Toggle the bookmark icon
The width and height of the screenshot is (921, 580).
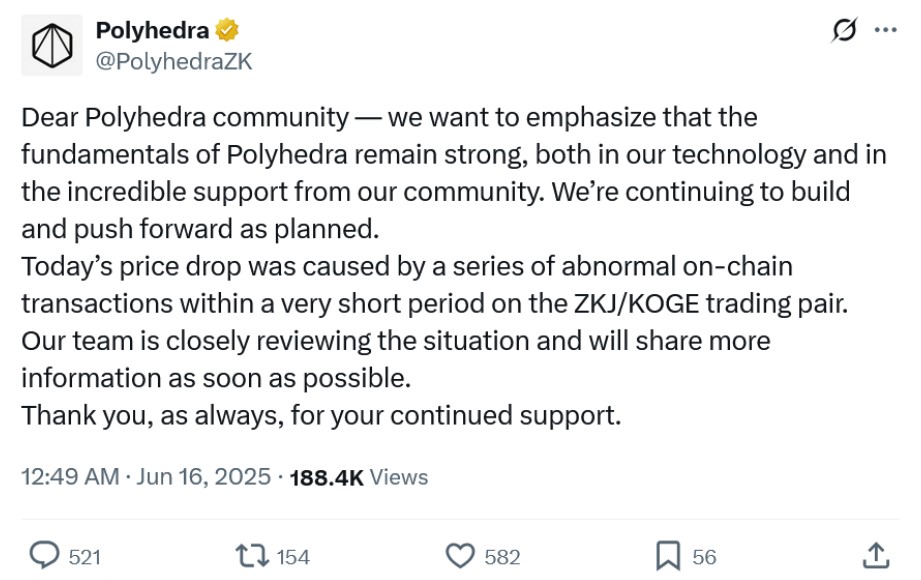click(x=668, y=556)
